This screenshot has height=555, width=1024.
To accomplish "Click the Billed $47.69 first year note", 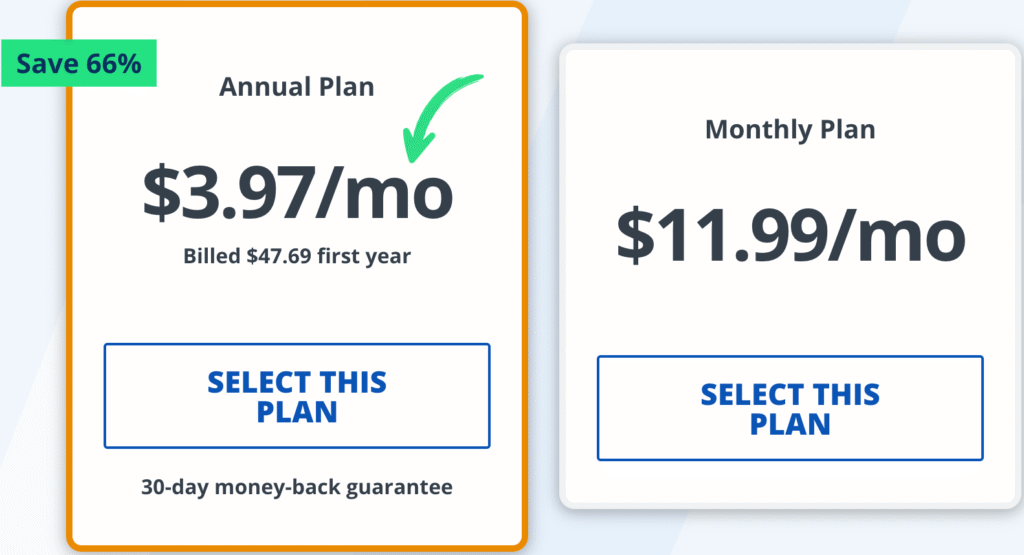I will (x=297, y=256).
